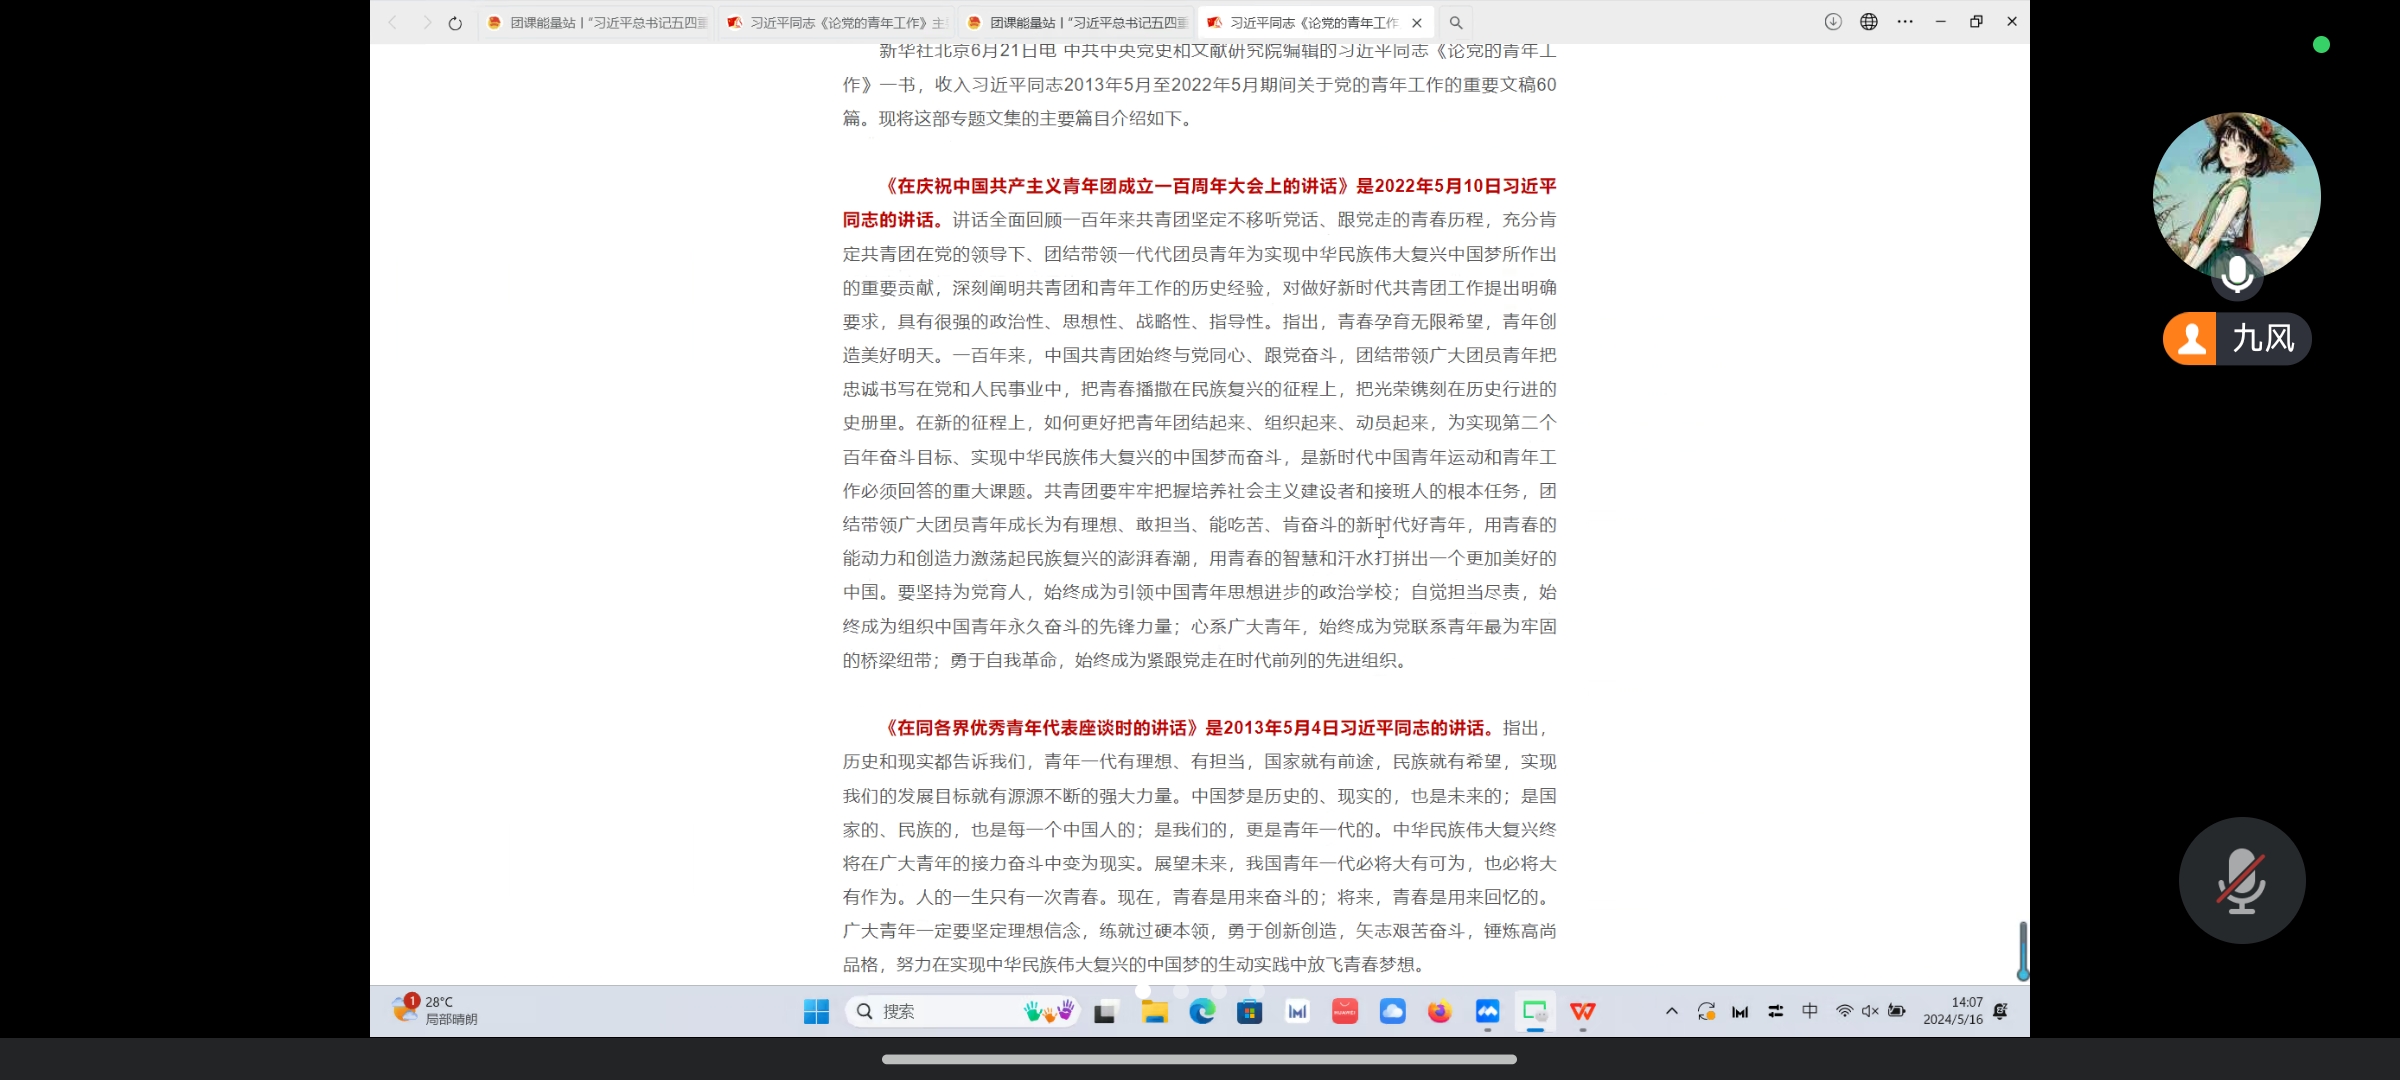Open the browser downloads icon
Viewport: 2400px width, 1080px height.
(1833, 22)
